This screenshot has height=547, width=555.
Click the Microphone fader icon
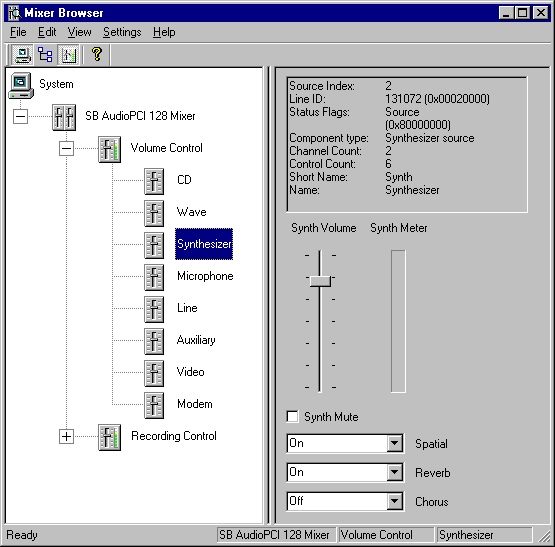coord(154,277)
